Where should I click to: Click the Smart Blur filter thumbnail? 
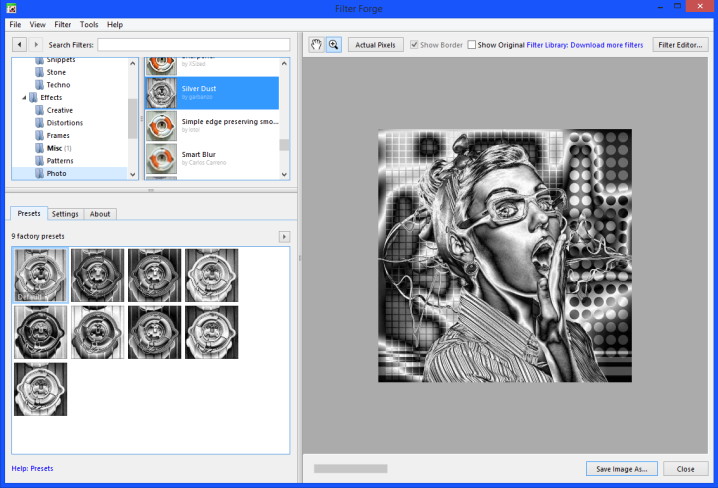point(161,159)
